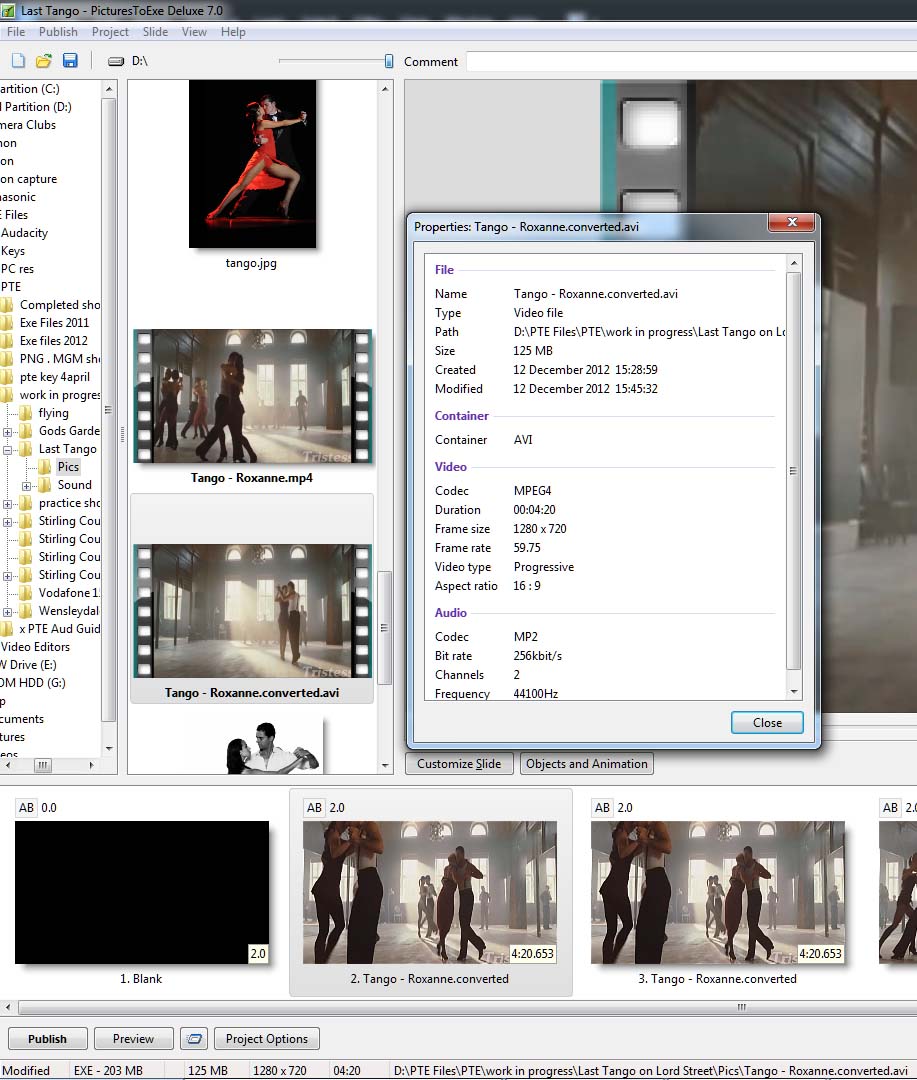Click the New project icon
Screen dimensions: 917x1080
pos(18,61)
